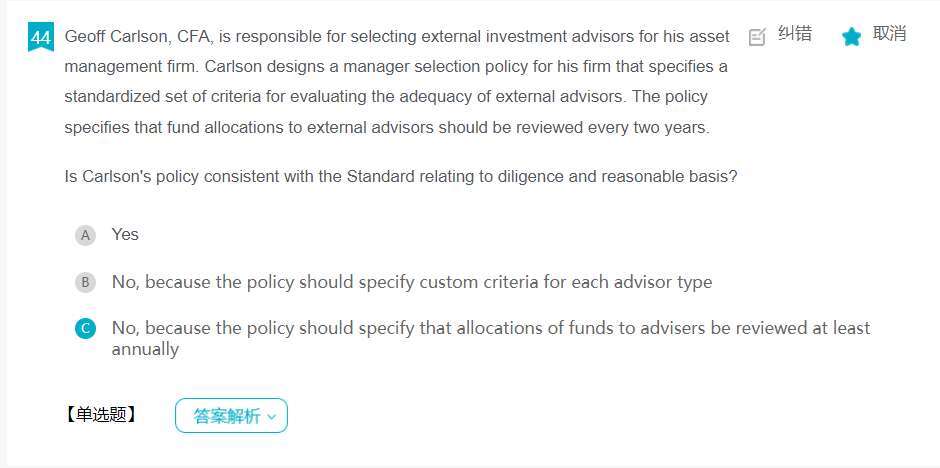Choose answer about reviewing allocations annually
The height and width of the screenshot is (468, 940).
490,339
